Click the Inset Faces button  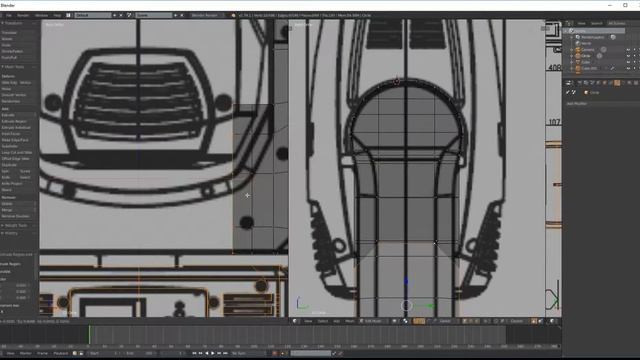(18, 133)
